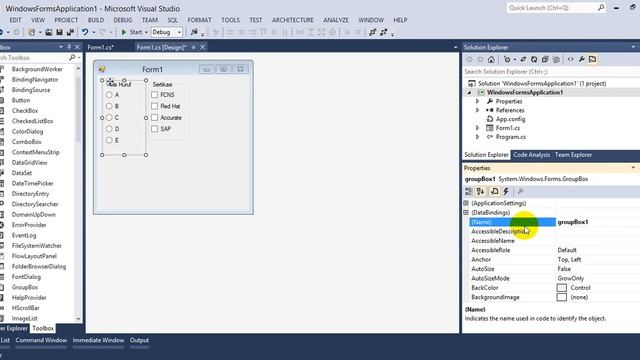The image size is (640, 360).
Task: Click the Toolbox scrollbar down arrow
Action: [x=78, y=319]
